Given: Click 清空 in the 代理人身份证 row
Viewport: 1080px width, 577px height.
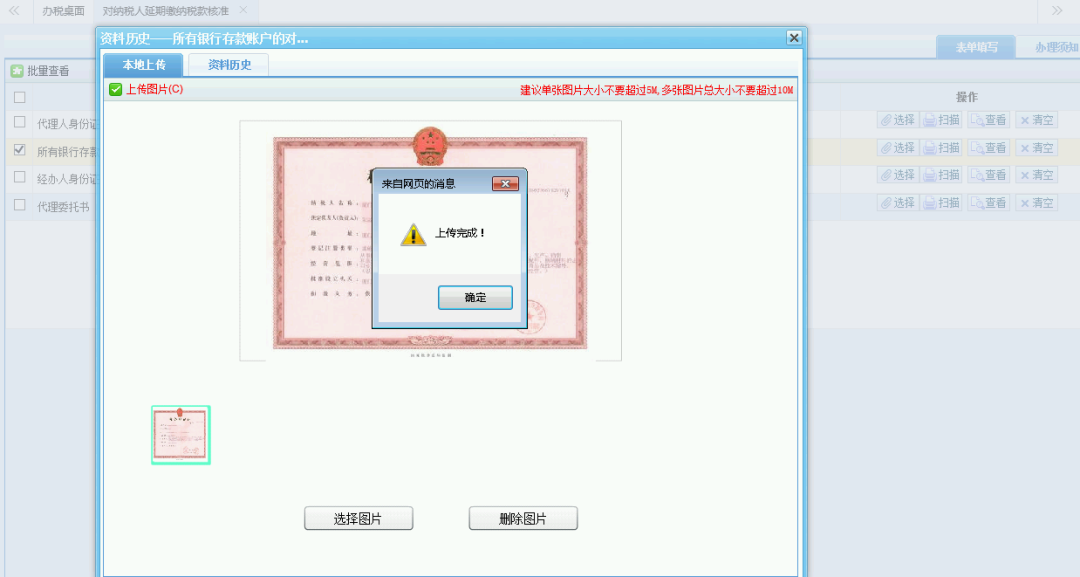Looking at the screenshot, I should click(1037, 120).
